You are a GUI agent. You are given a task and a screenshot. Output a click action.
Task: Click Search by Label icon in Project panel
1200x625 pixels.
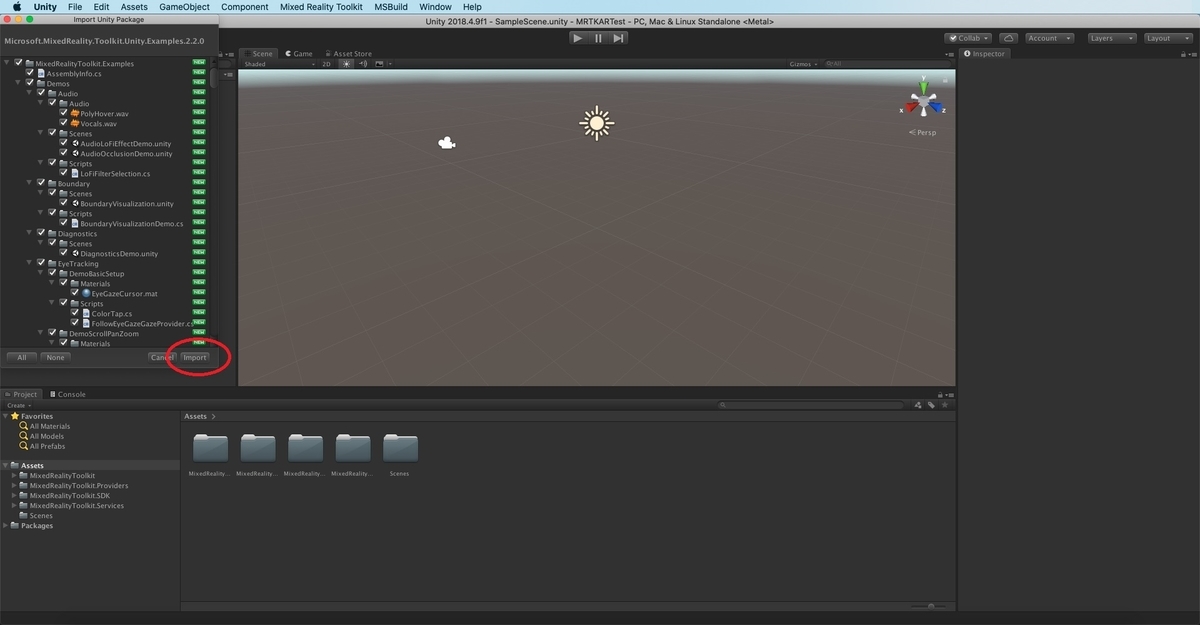(931, 405)
